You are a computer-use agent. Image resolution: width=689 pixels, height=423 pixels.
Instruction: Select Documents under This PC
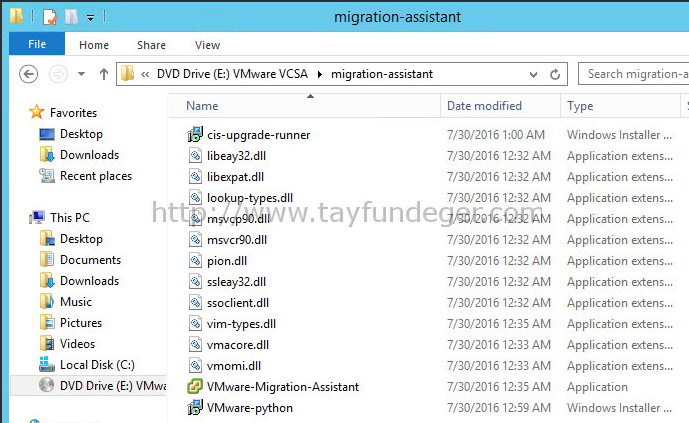(x=90, y=260)
